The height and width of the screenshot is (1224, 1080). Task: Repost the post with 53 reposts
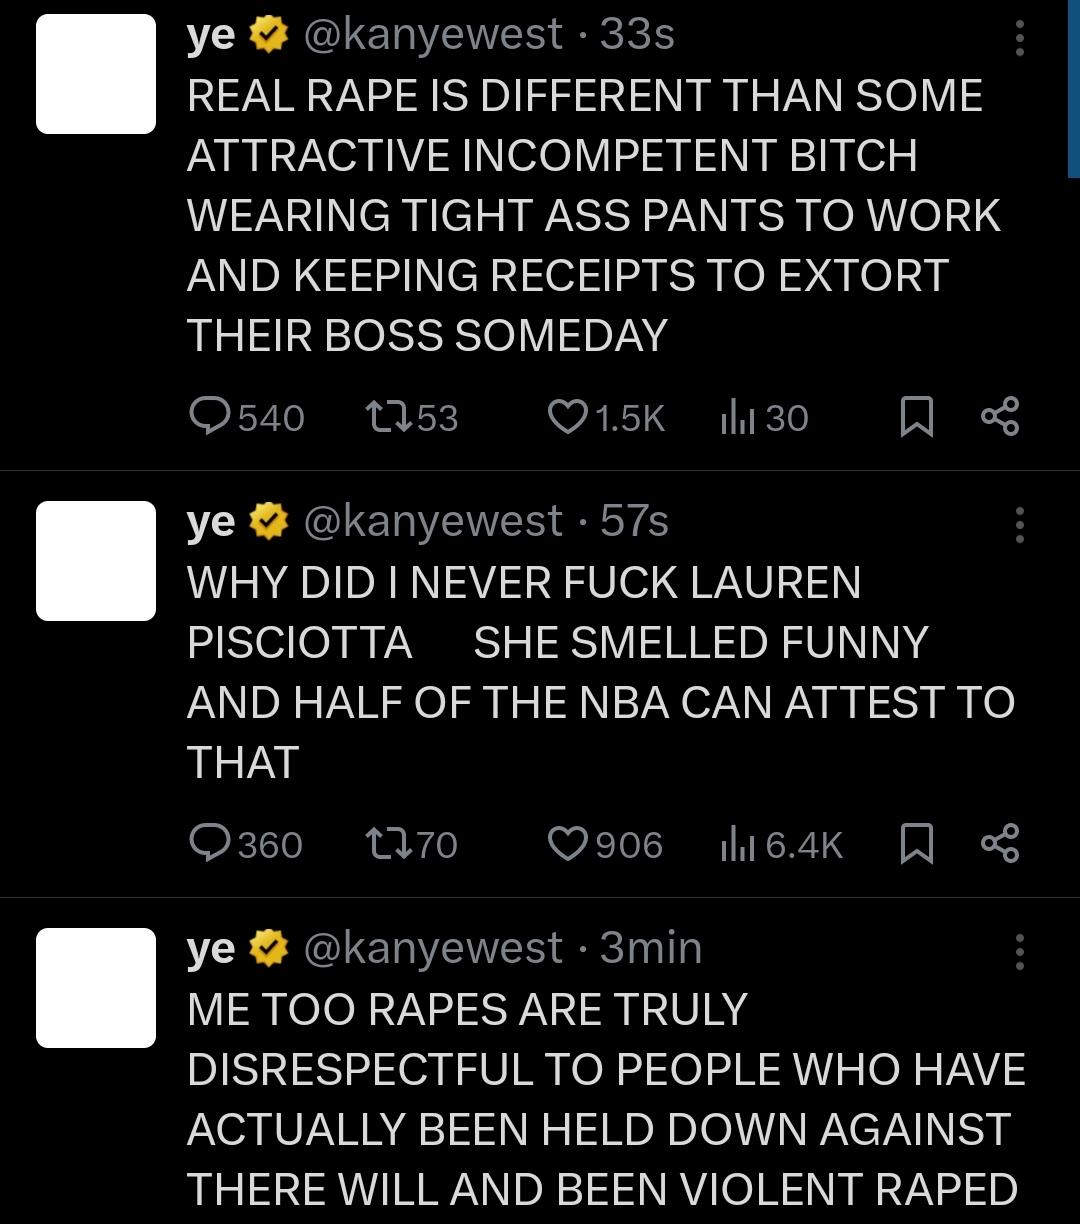pos(413,417)
